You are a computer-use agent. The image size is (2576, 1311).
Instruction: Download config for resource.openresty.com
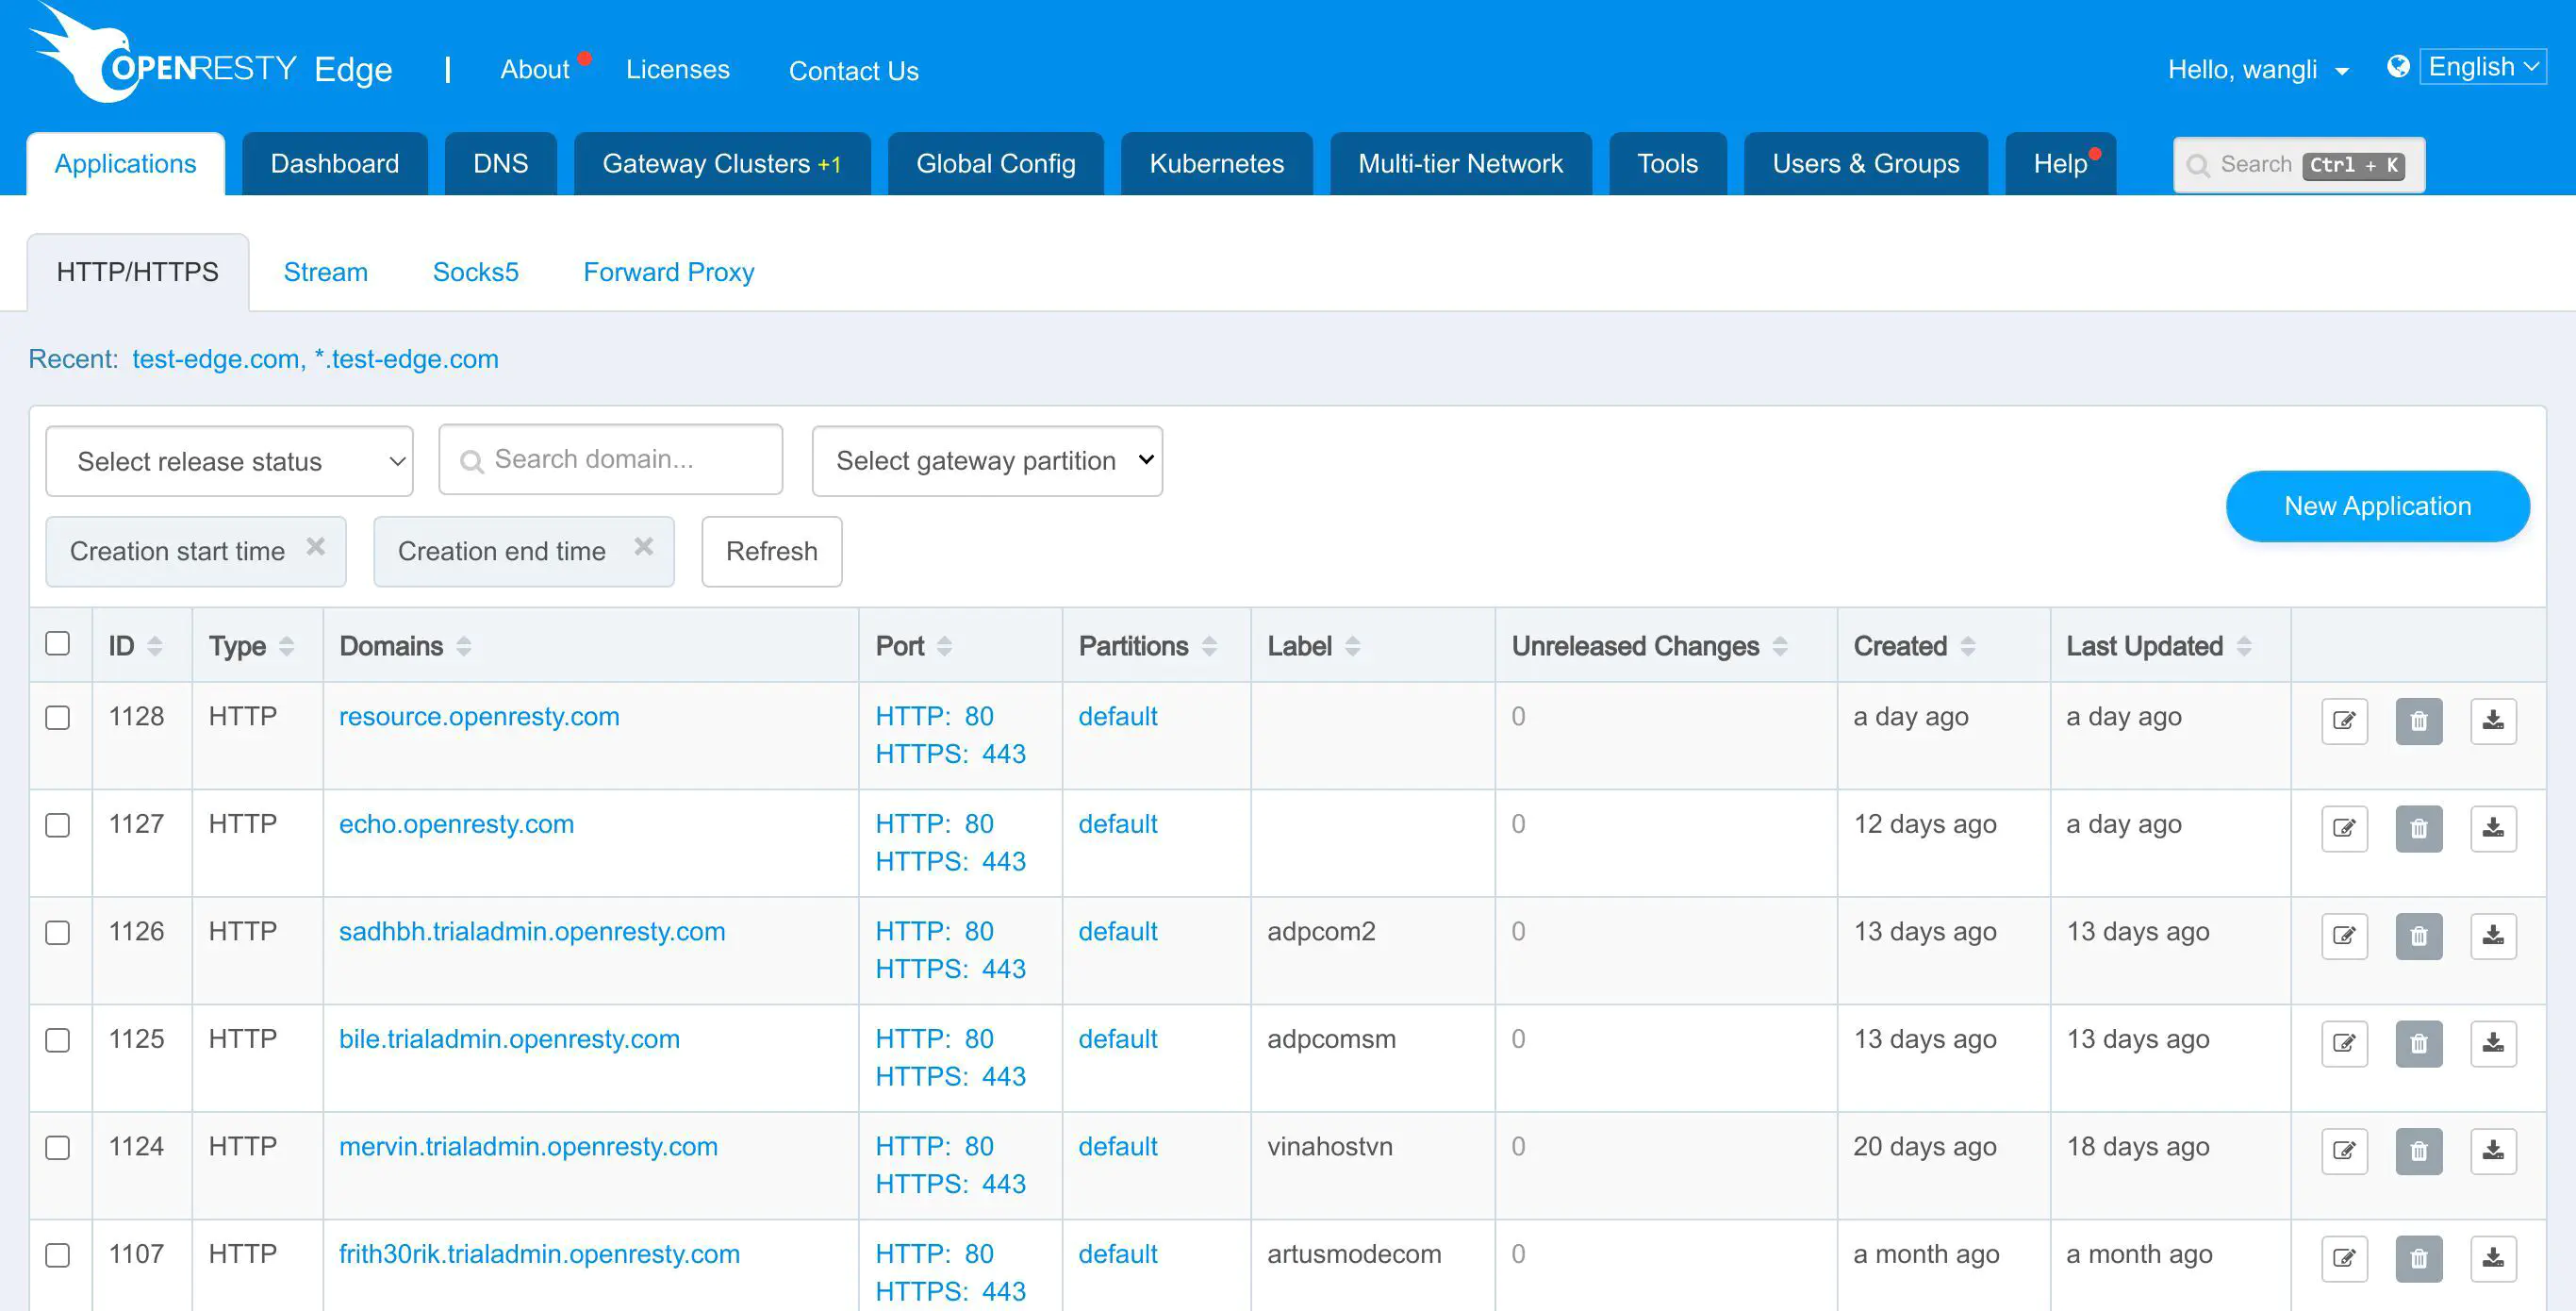2493,720
